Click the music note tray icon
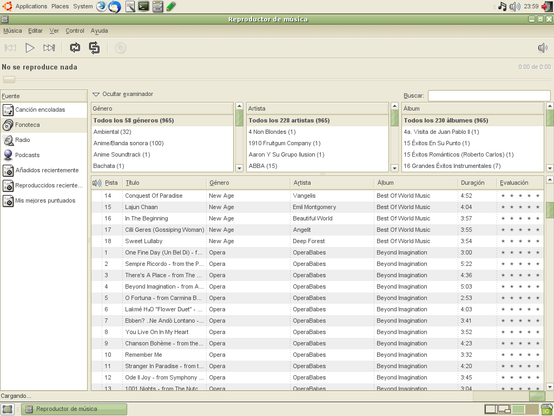 click(502, 6)
